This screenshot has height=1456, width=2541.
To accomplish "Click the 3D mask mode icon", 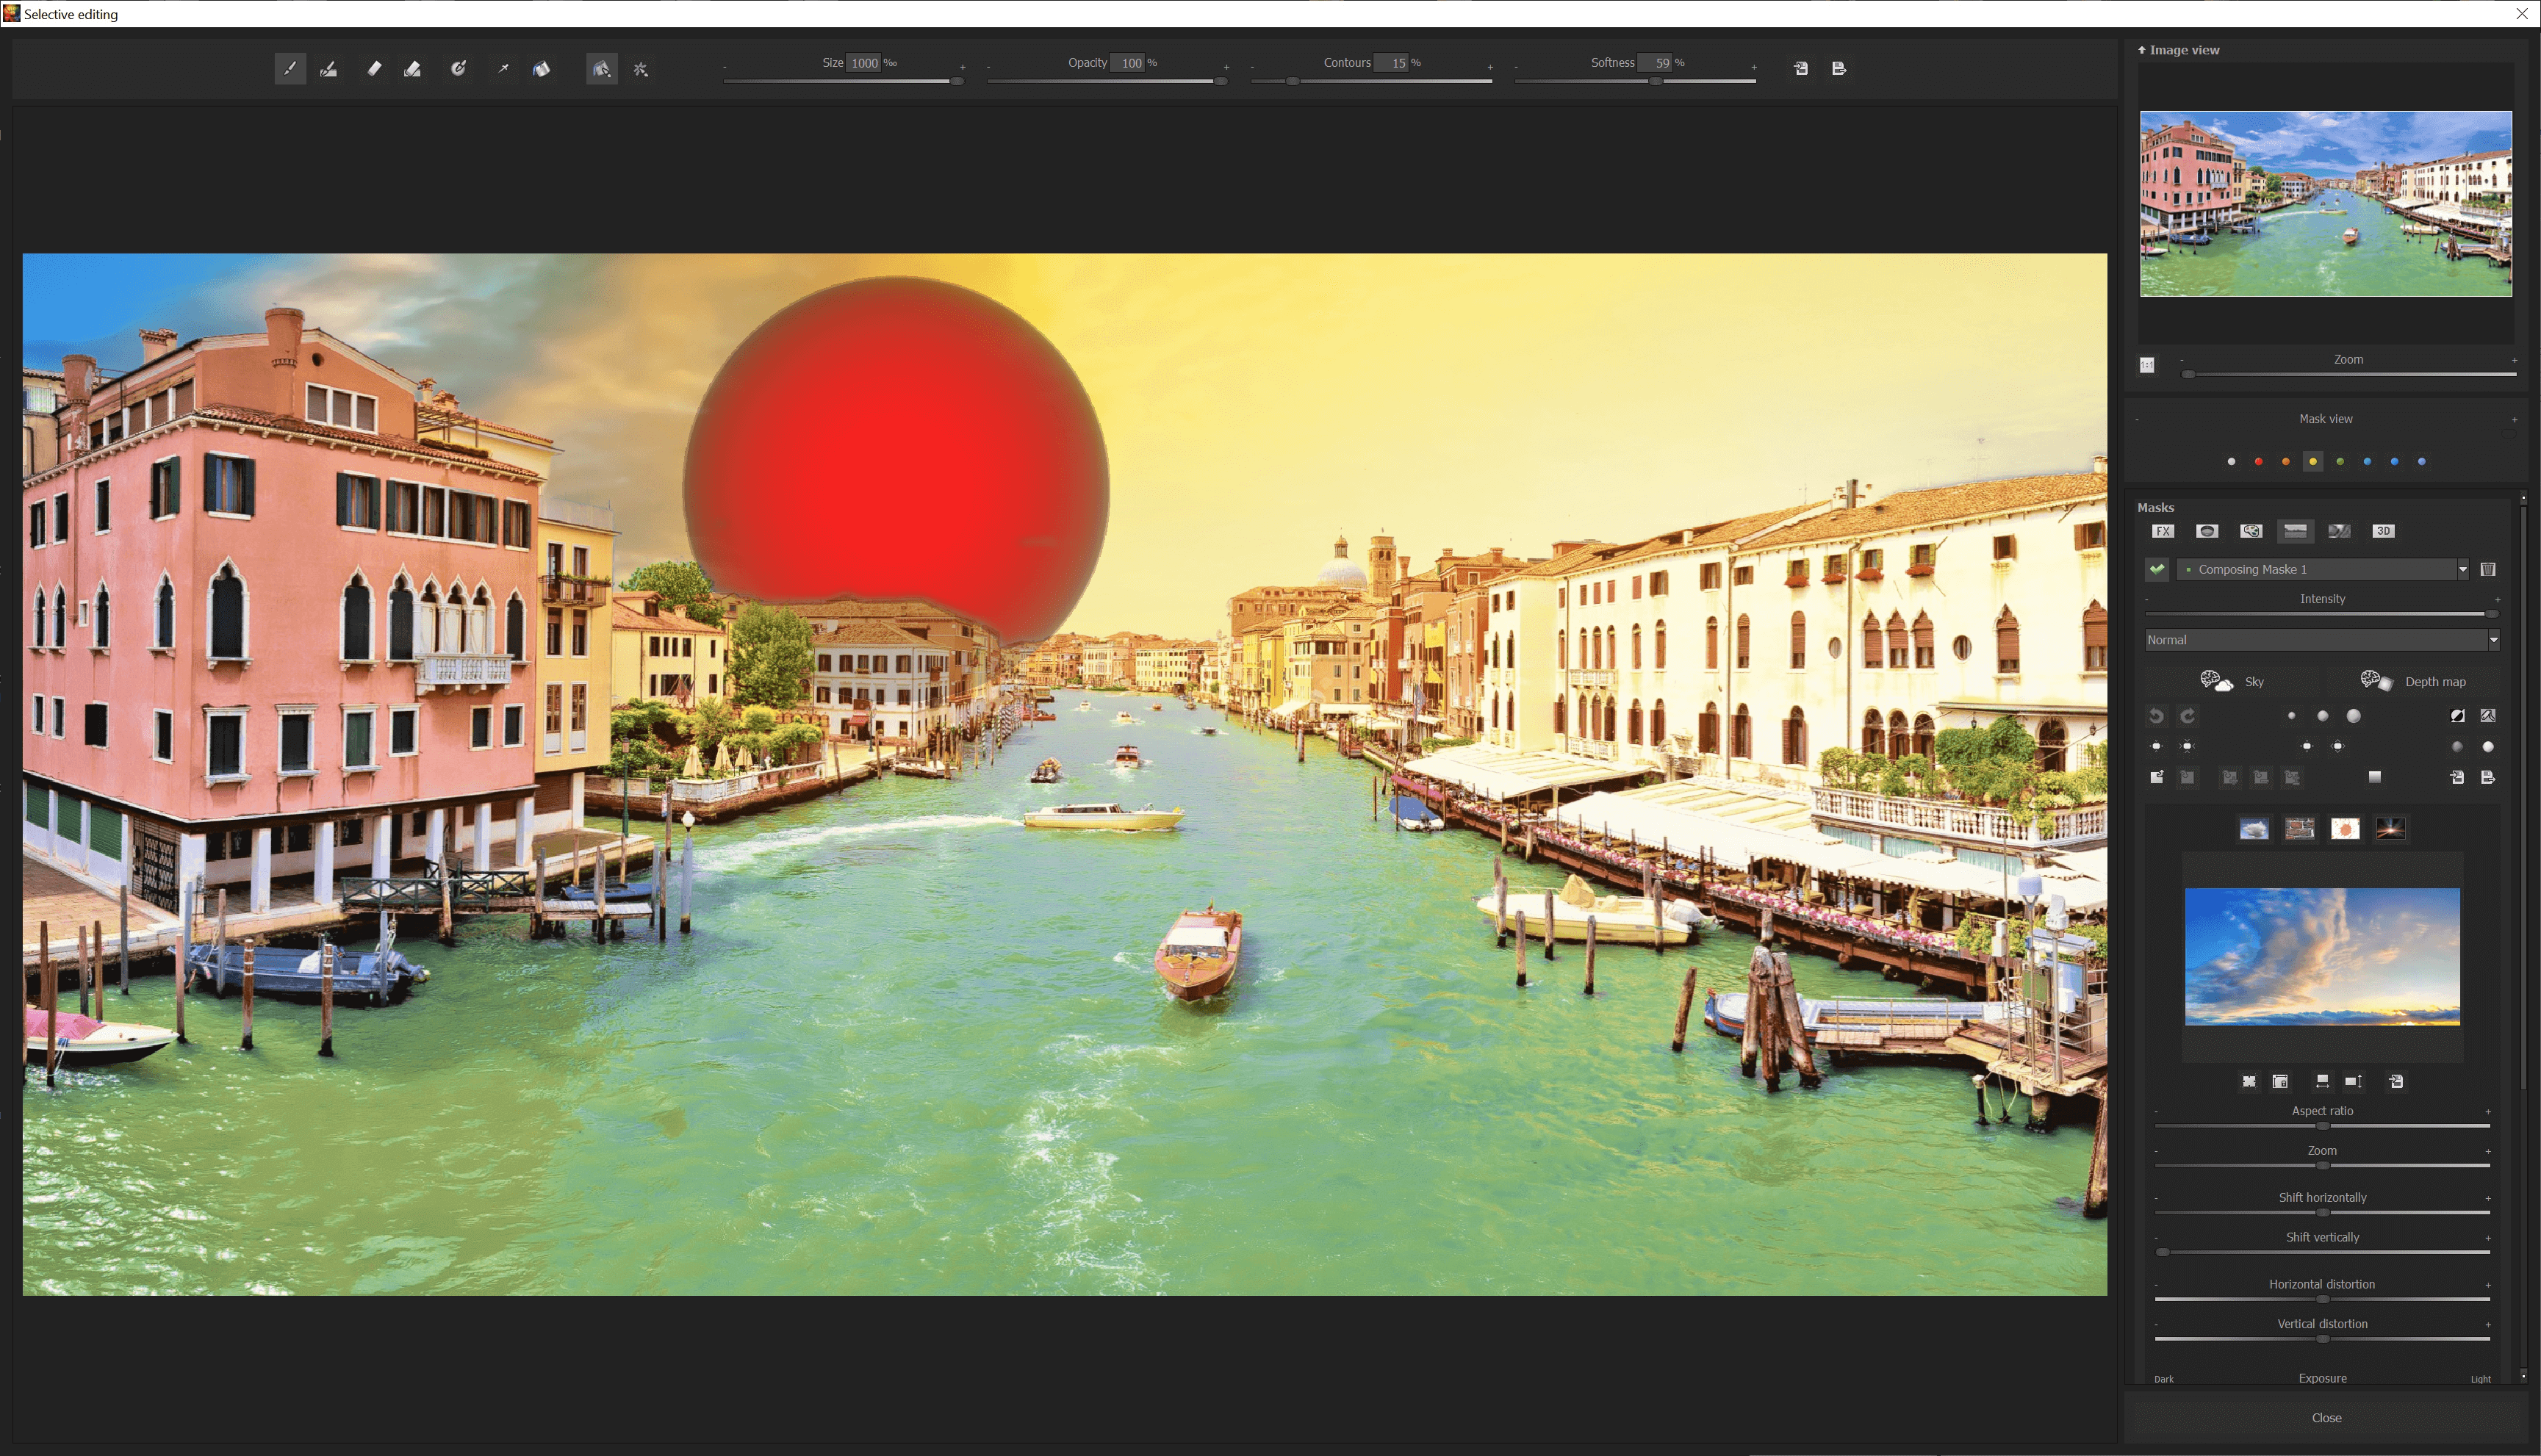I will (2383, 531).
